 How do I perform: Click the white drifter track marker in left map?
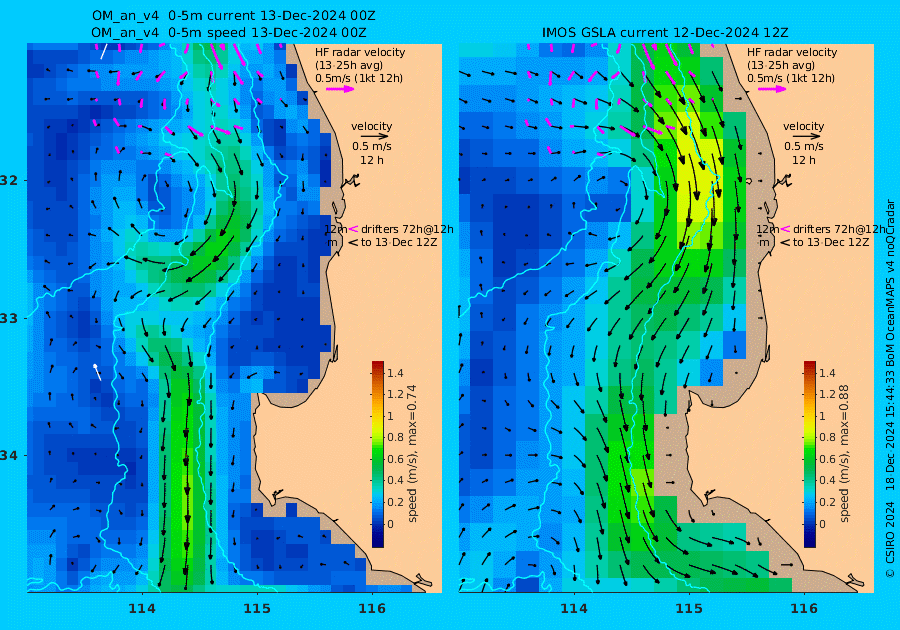coord(98,372)
